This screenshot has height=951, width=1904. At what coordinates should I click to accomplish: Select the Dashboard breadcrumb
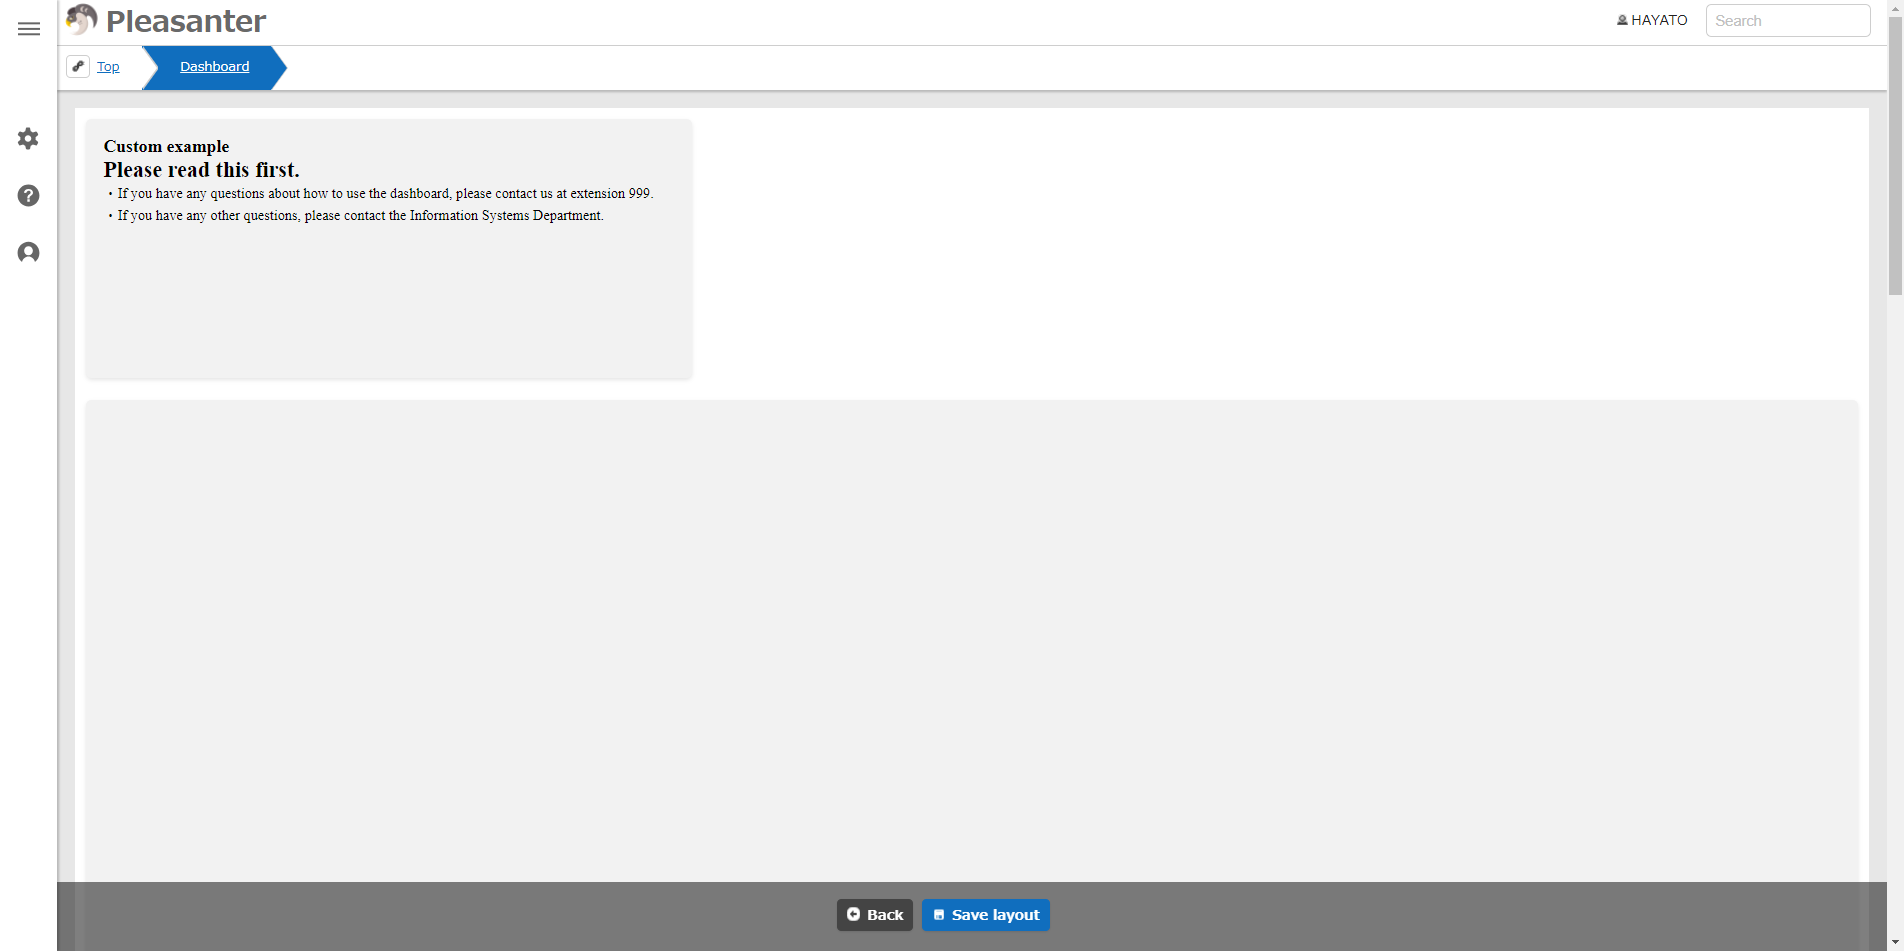coord(215,67)
